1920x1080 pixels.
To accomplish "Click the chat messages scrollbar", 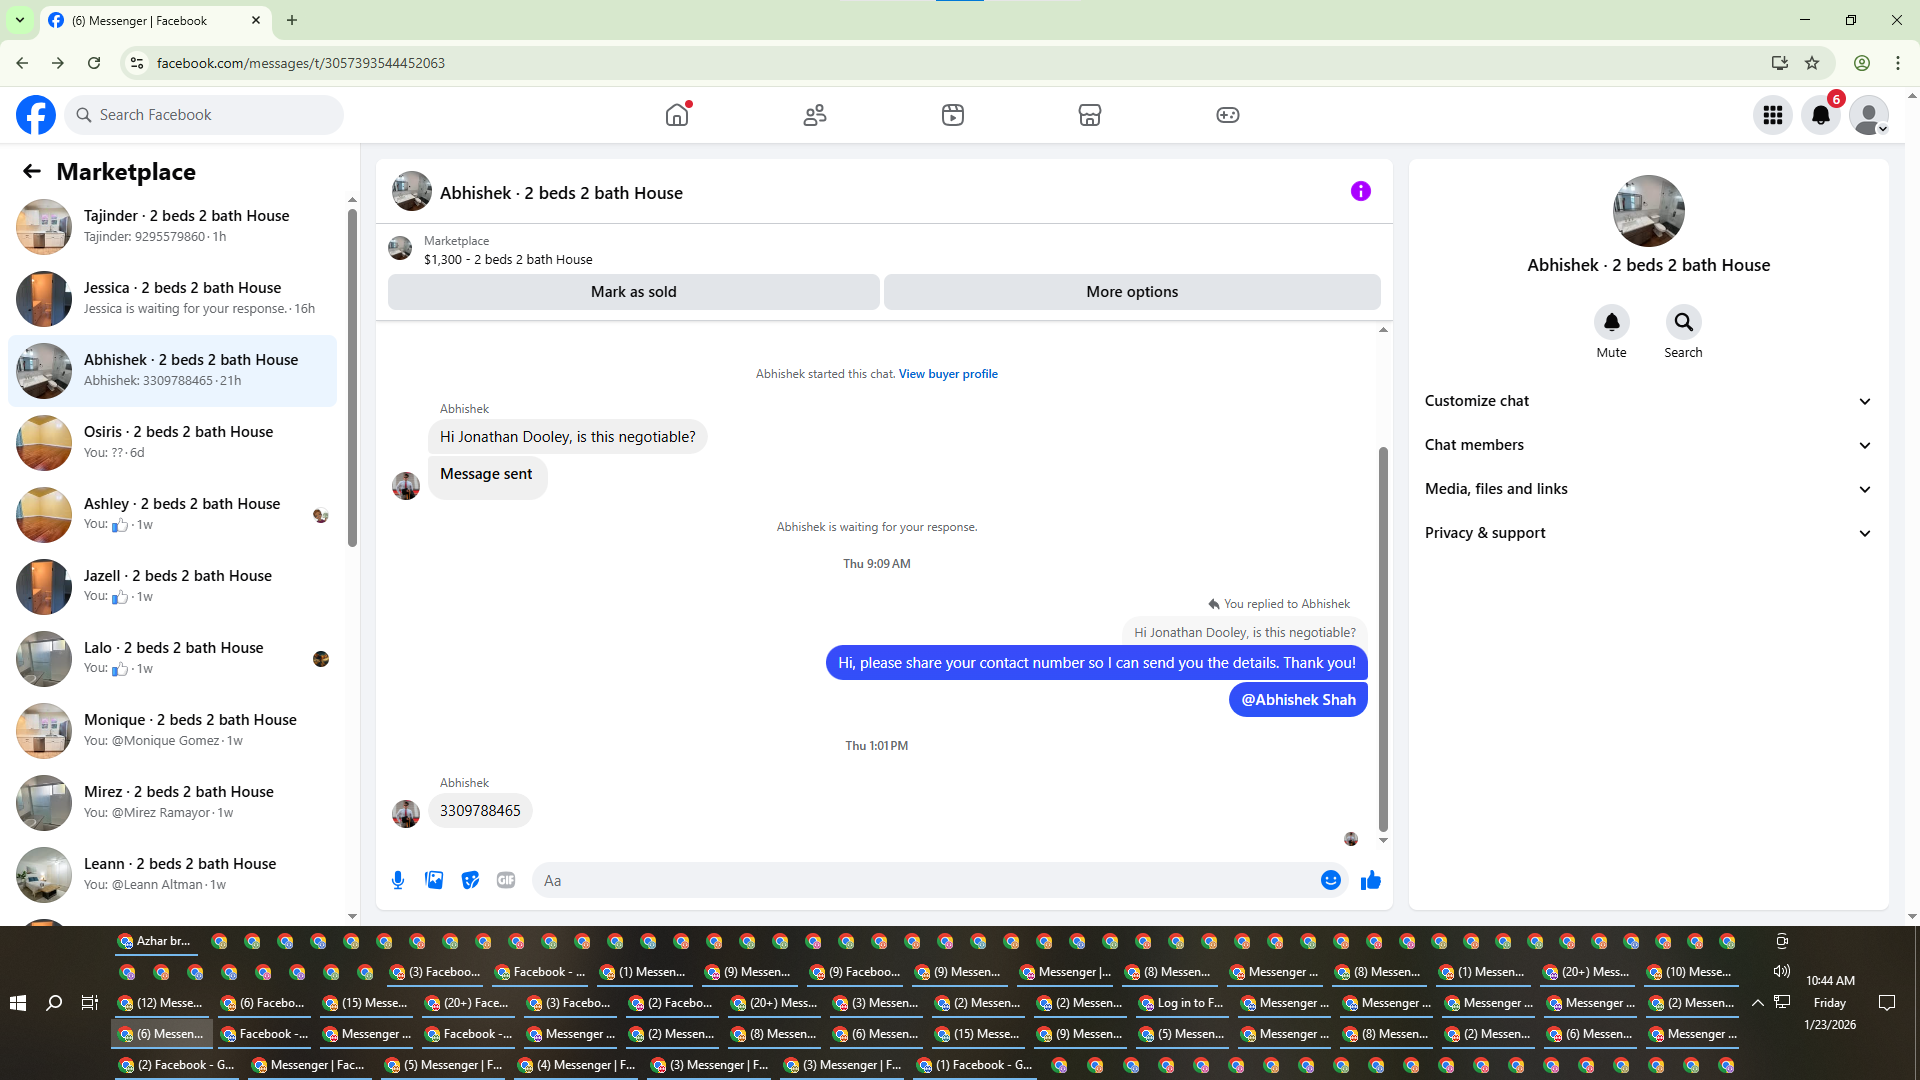I will click(1383, 640).
